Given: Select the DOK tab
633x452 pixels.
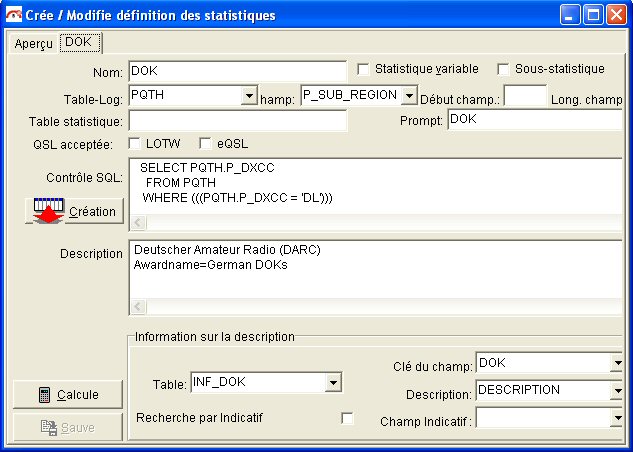Looking at the screenshot, I should (x=80, y=42).
